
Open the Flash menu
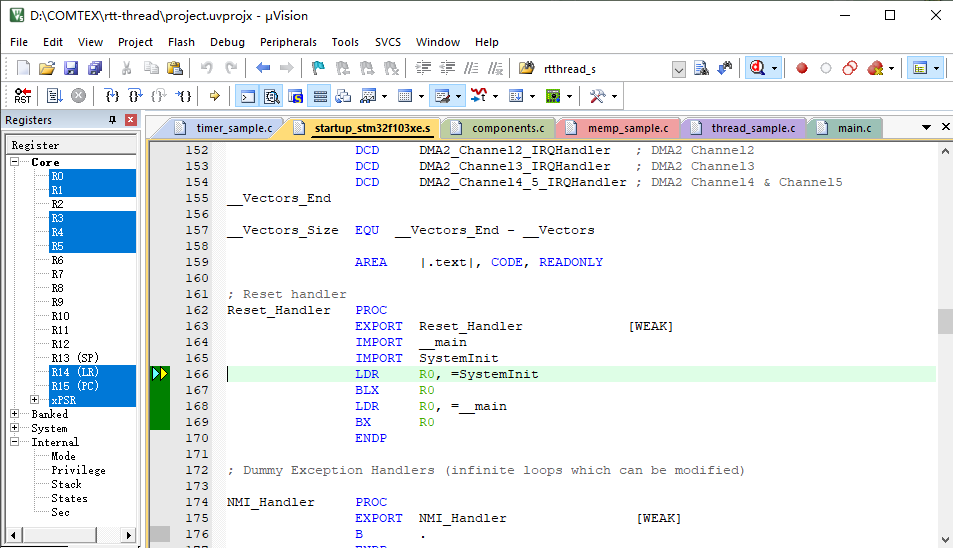tap(181, 42)
